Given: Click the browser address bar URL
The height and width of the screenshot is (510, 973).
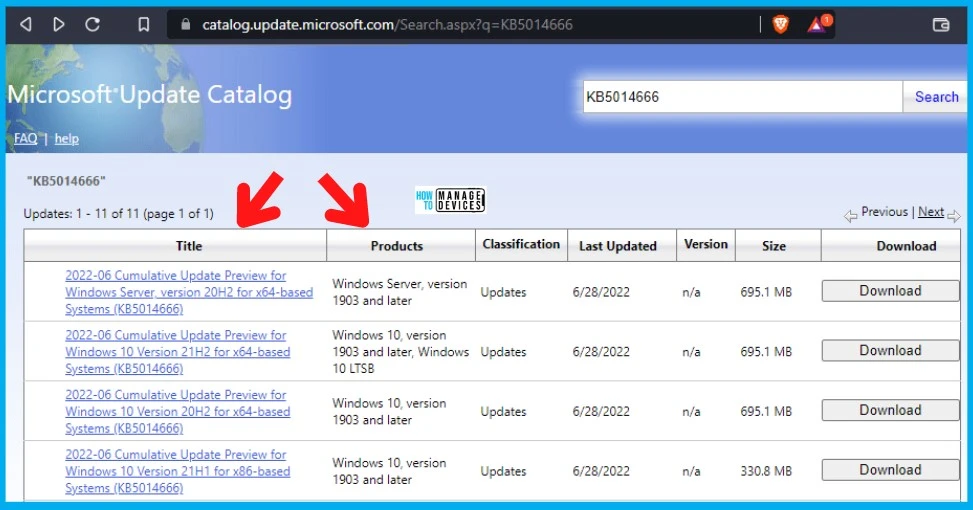Looking at the screenshot, I should 387,25.
